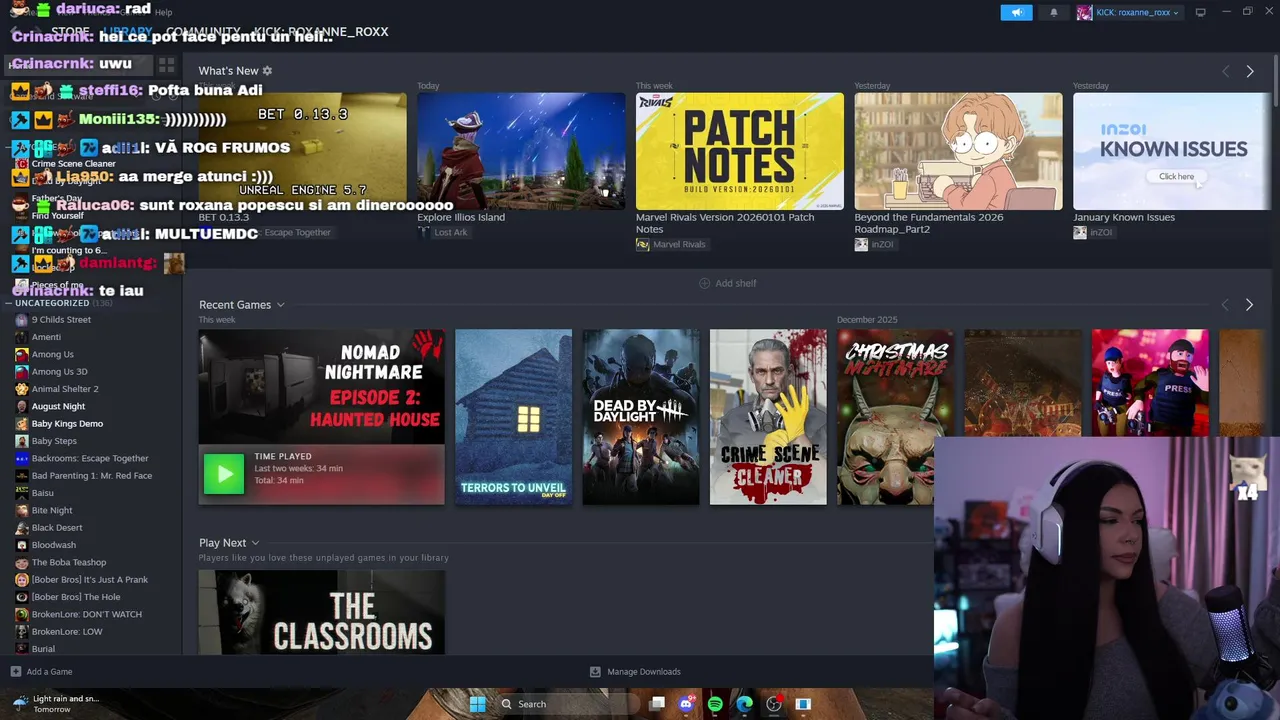1280x720 pixels.
Task: Click Marvel Rivals publisher label under news
Action: coord(679,244)
